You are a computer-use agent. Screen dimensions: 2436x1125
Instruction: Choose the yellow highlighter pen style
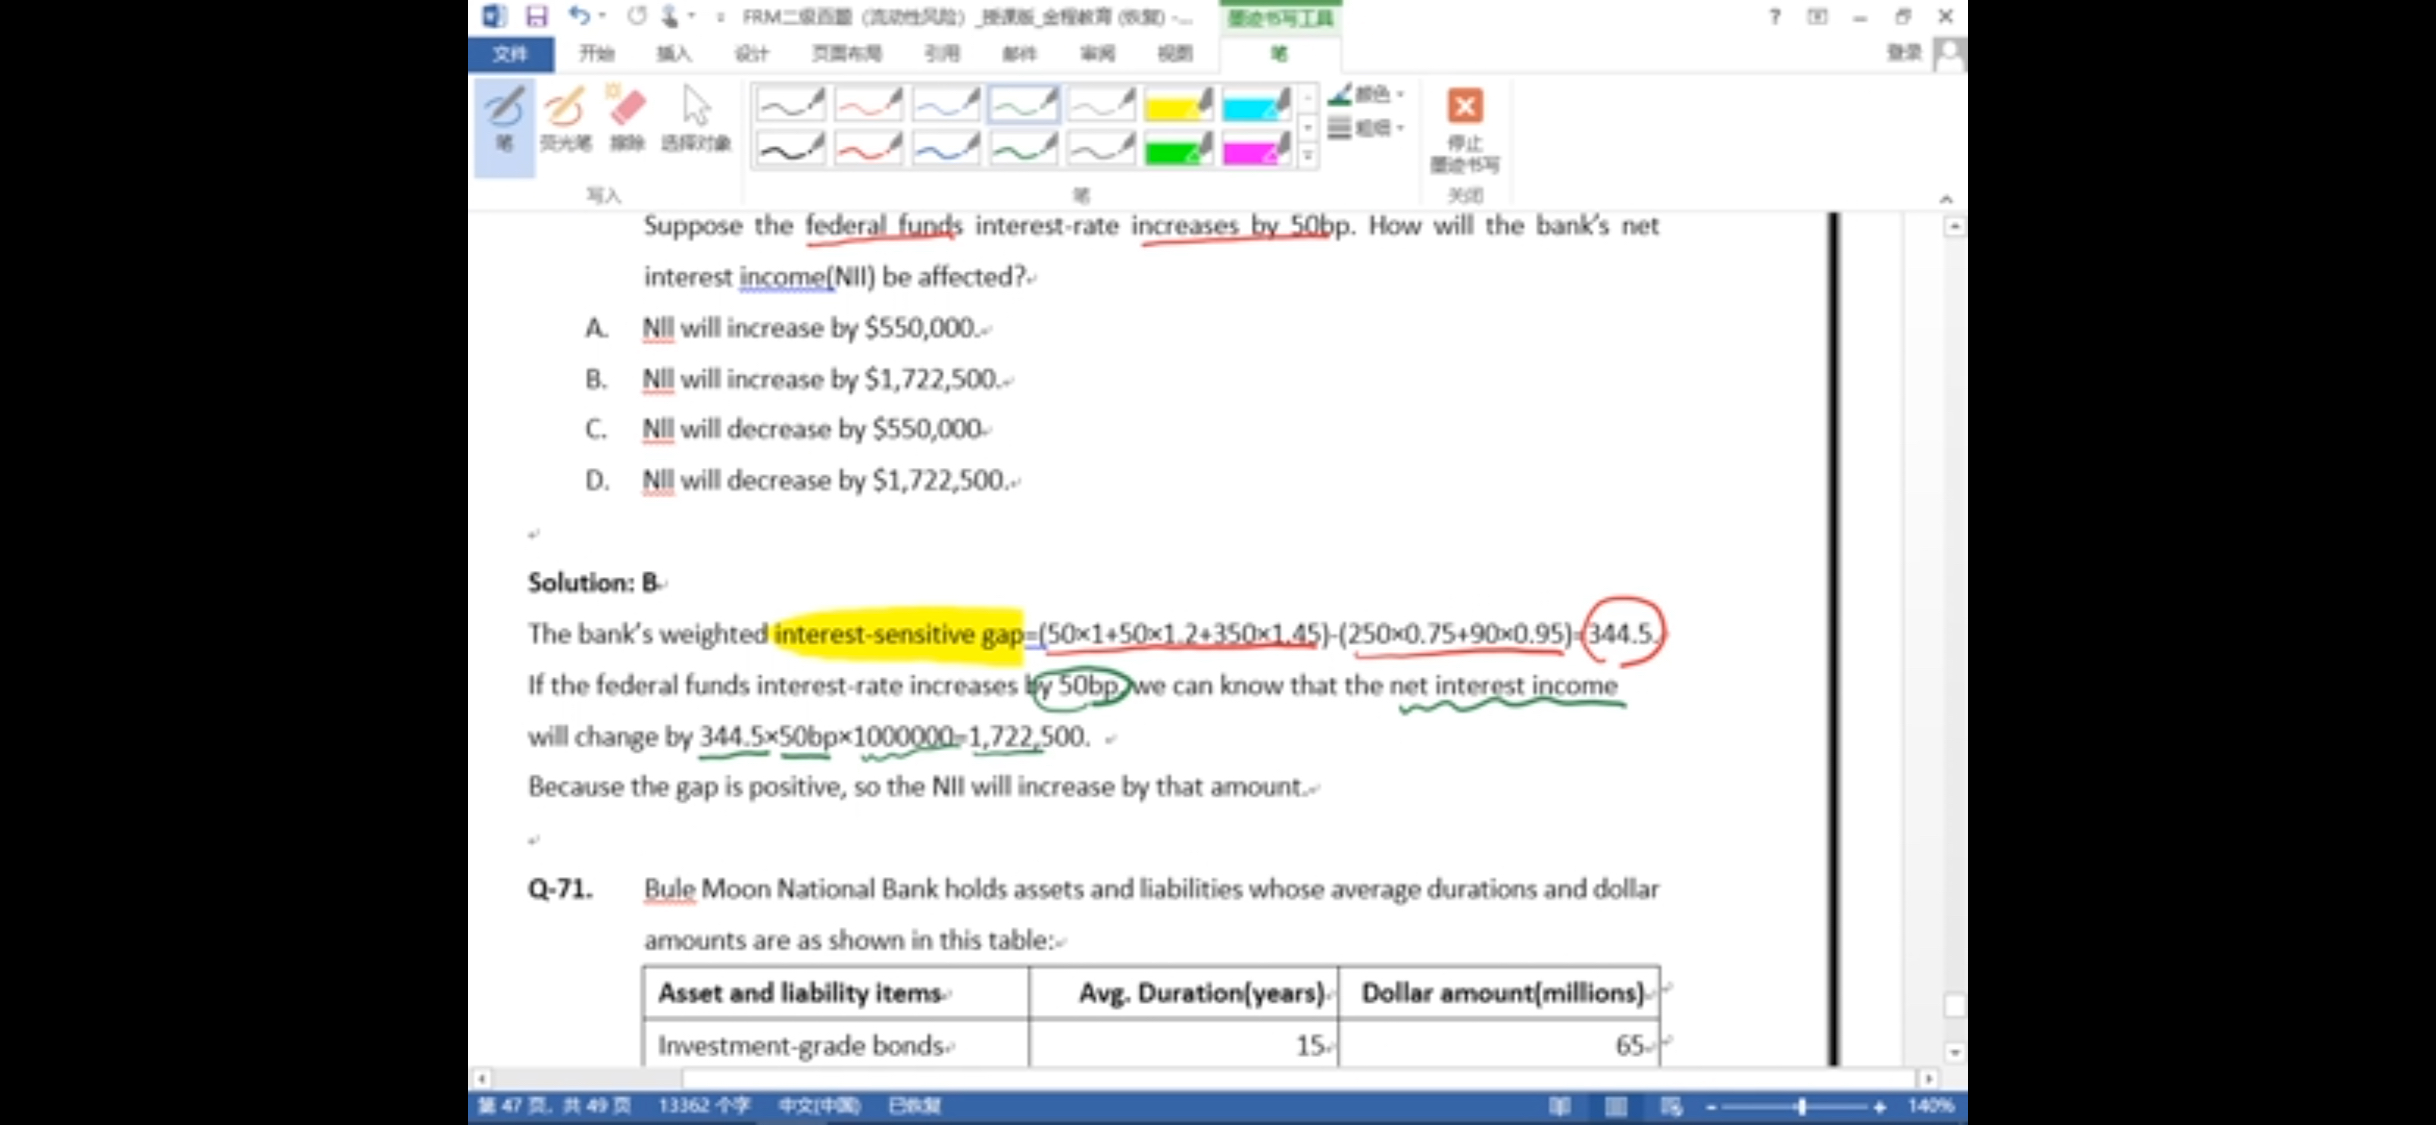pyautogui.click(x=1178, y=103)
